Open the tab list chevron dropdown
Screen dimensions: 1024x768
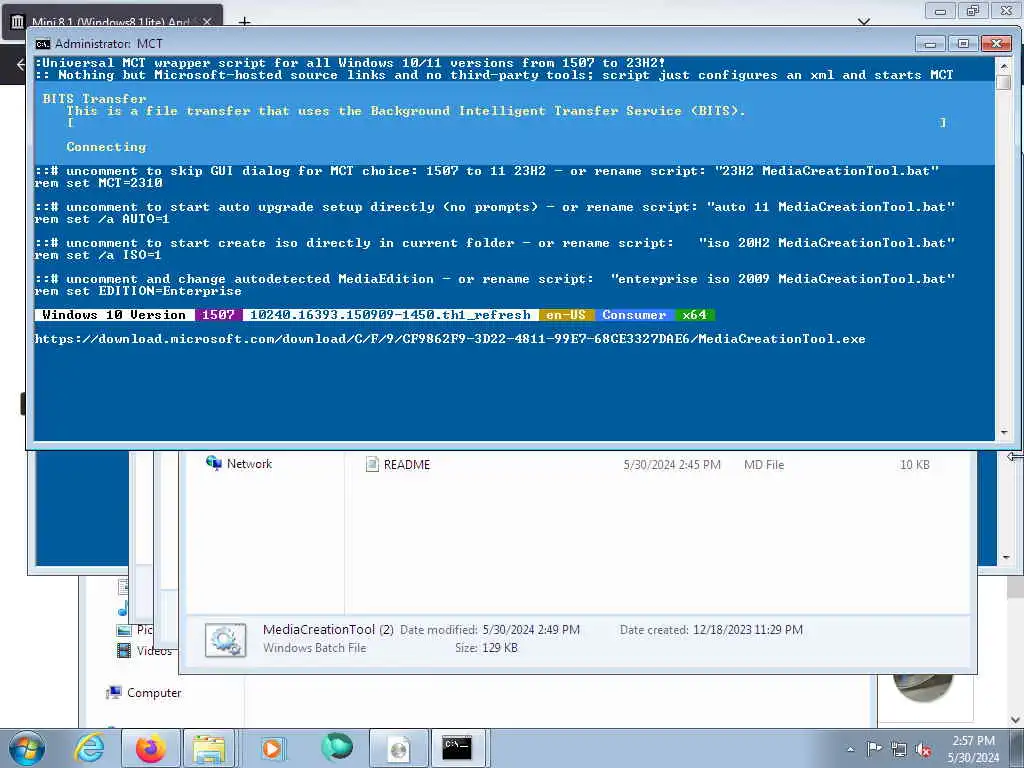(864, 22)
